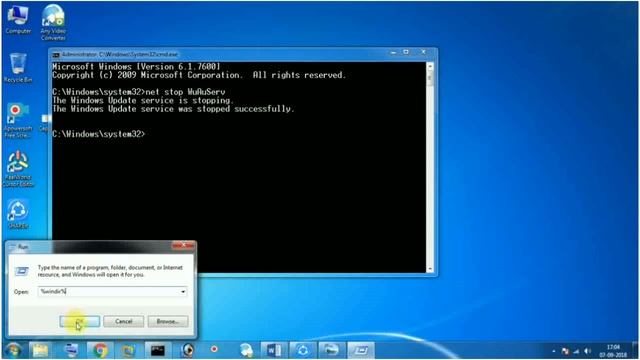Screen dimensions: 640x360
Task: Launch the SHAREit desktop shortcut
Action: (x=18, y=213)
